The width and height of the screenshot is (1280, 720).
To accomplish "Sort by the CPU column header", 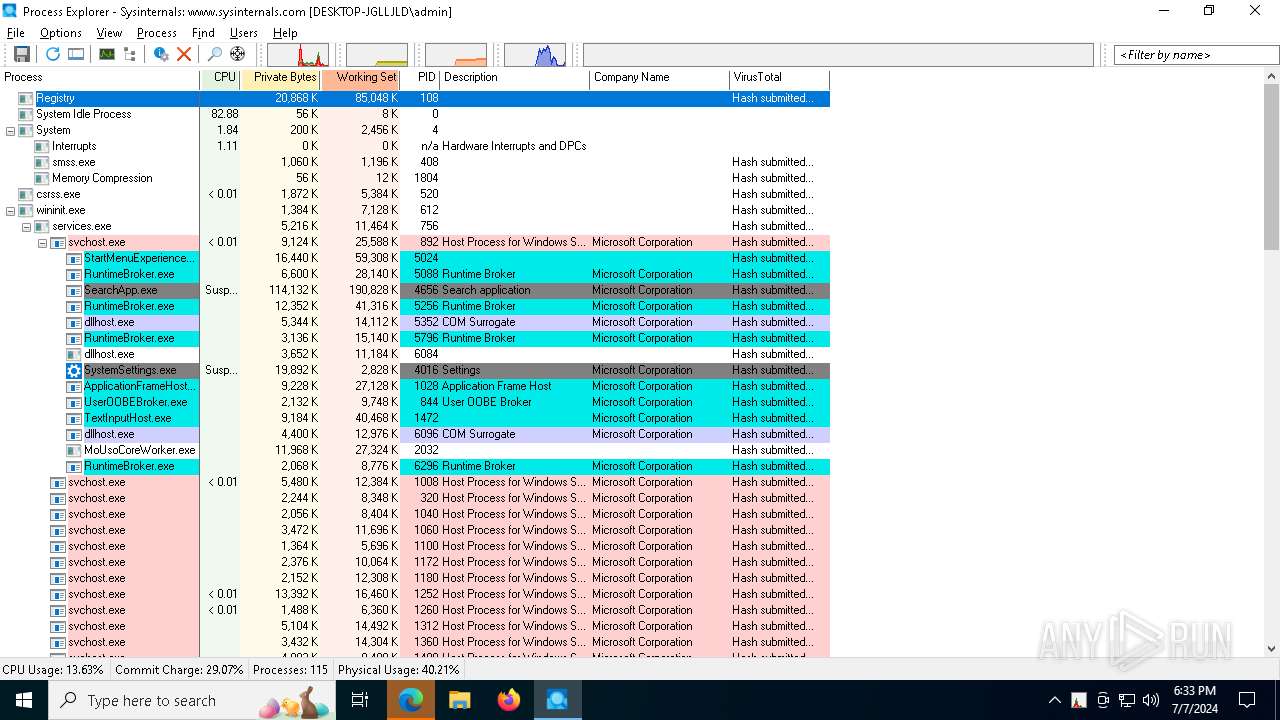I will click(220, 77).
